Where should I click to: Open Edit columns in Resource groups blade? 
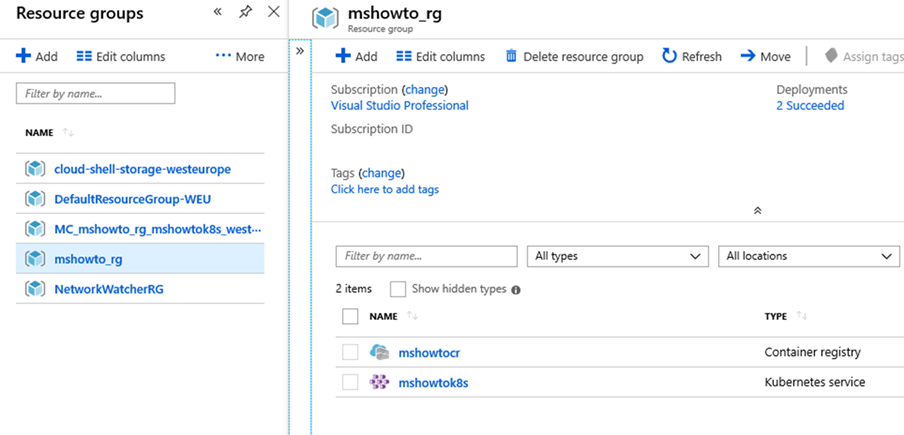tap(121, 56)
